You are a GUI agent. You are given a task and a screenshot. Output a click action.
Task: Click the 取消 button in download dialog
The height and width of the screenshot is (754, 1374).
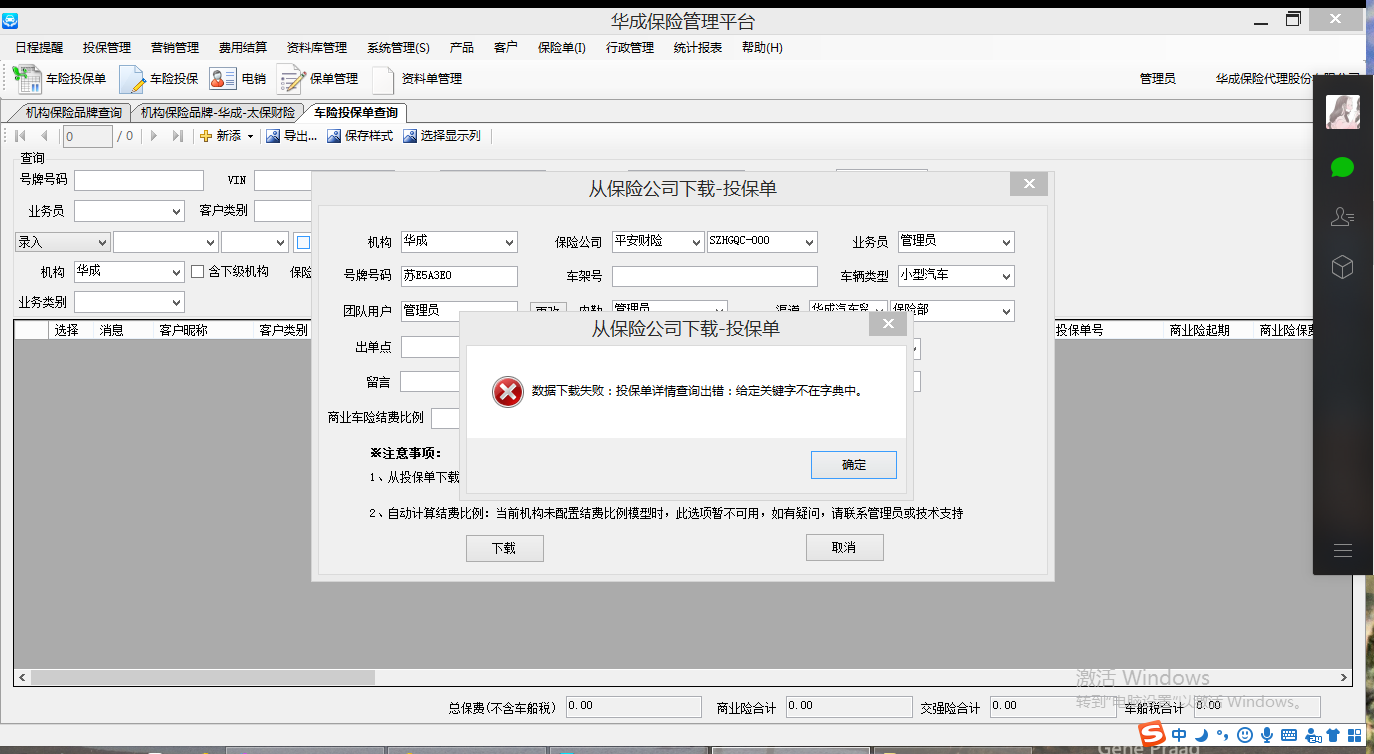(844, 548)
